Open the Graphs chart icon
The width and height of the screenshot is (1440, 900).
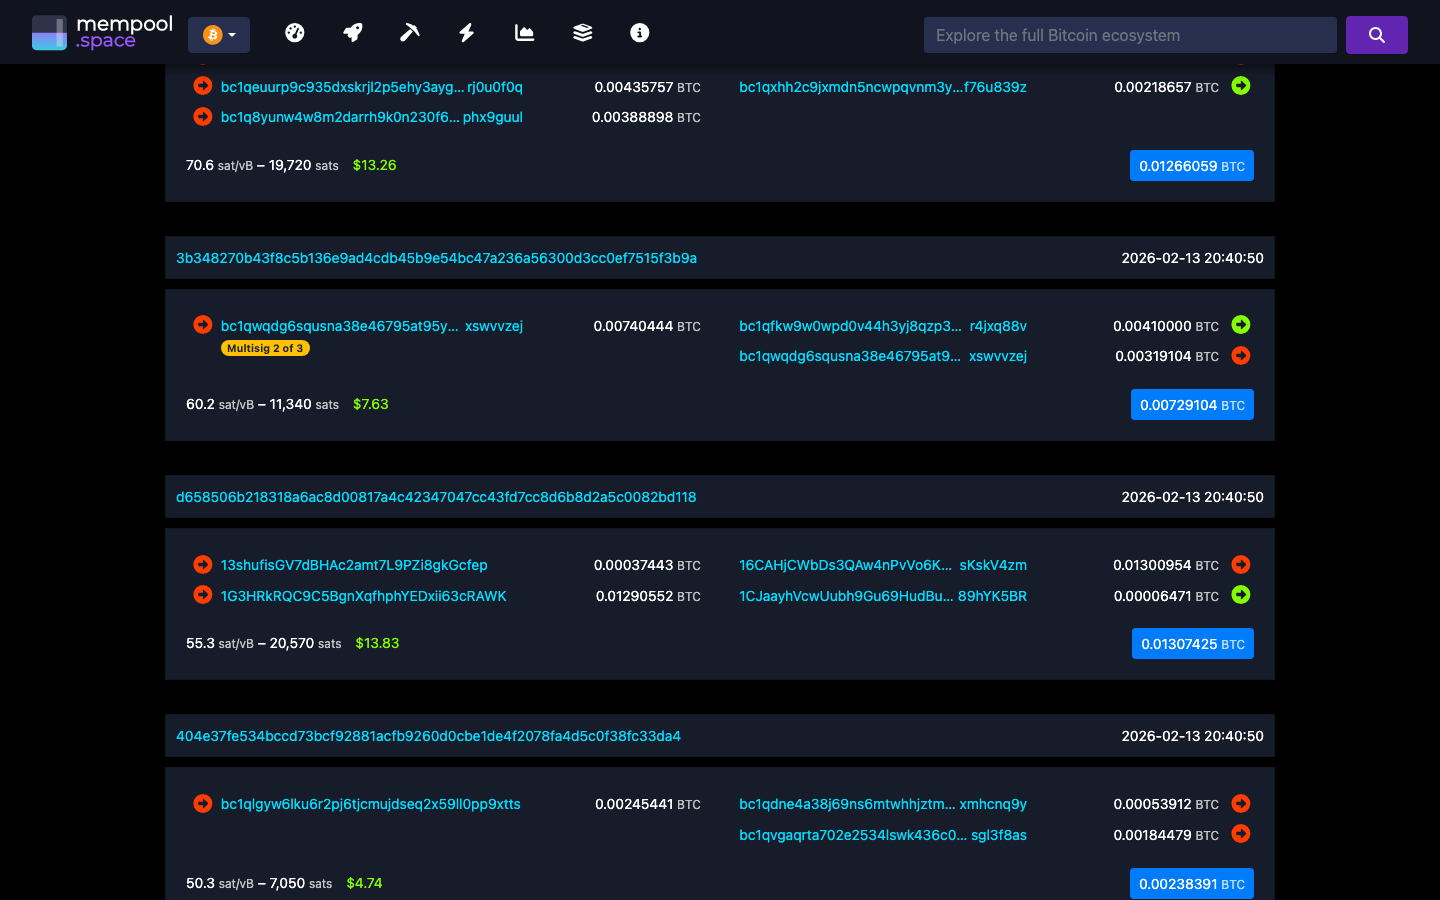pyautogui.click(x=524, y=32)
